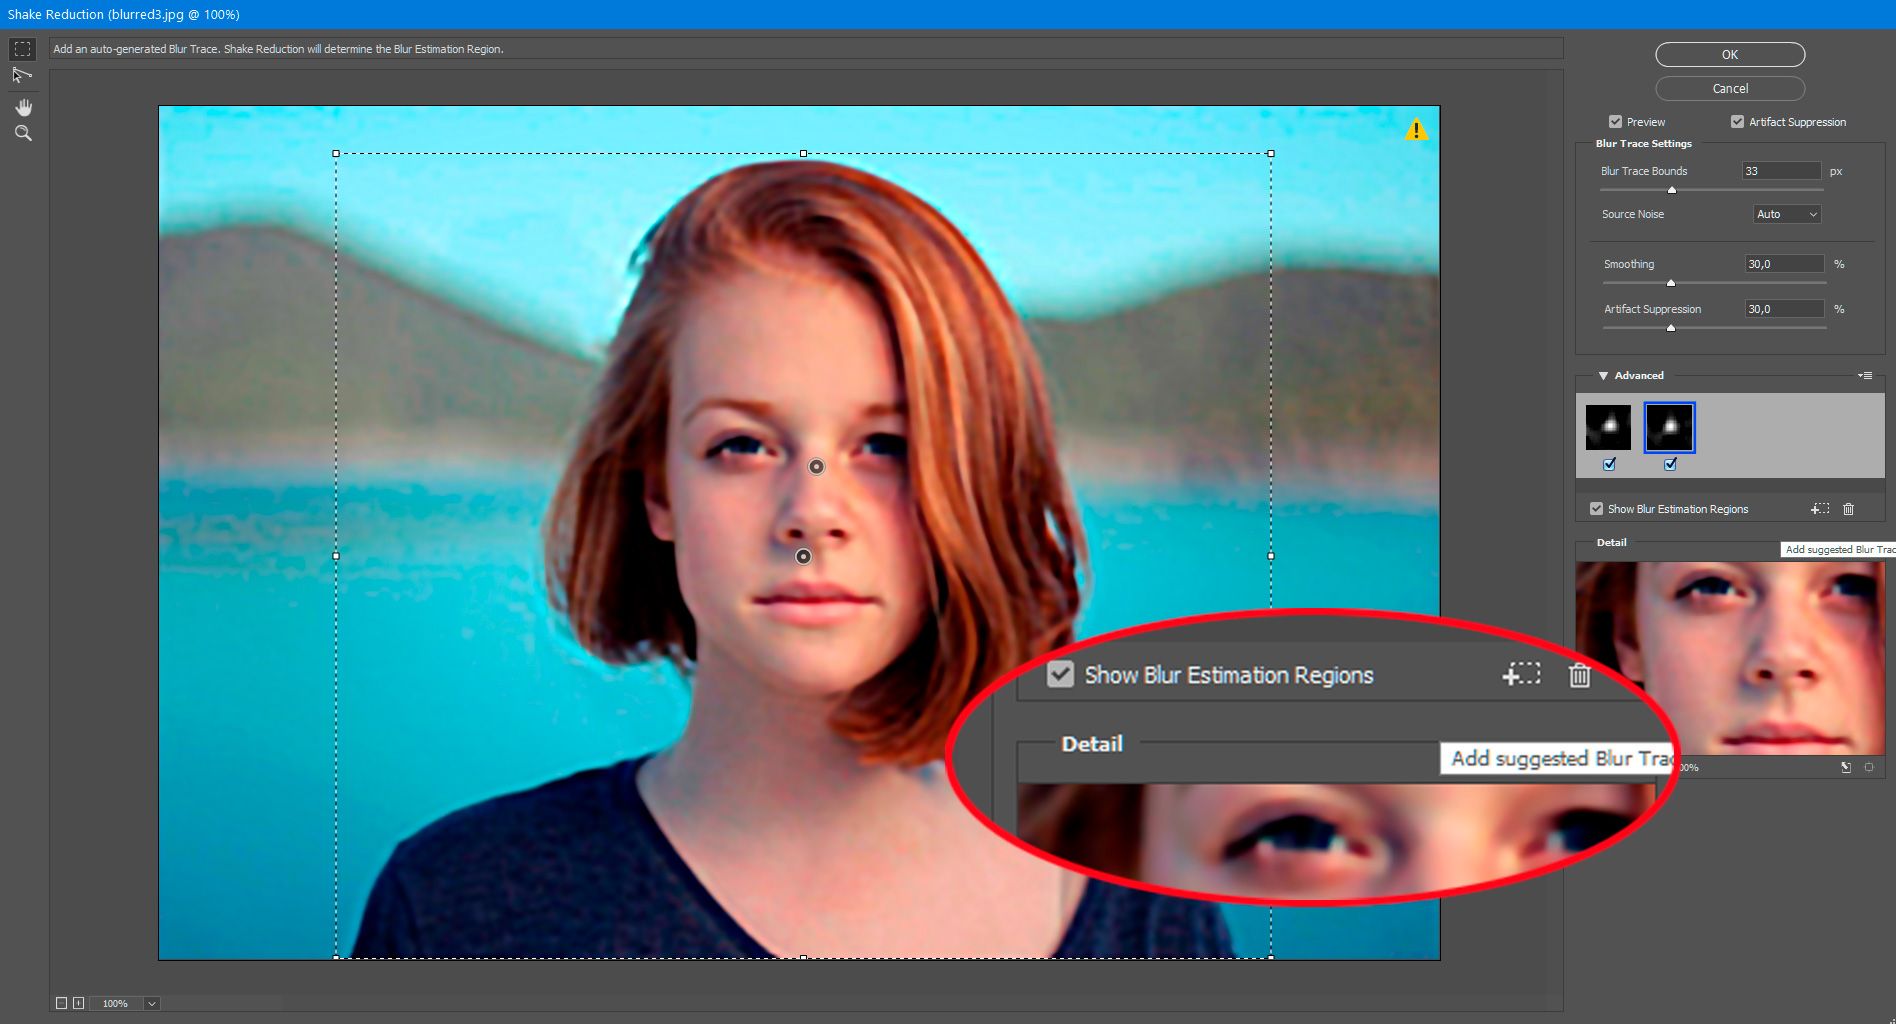
Task: Select the second blur trace thumbnail
Action: [x=1670, y=426]
